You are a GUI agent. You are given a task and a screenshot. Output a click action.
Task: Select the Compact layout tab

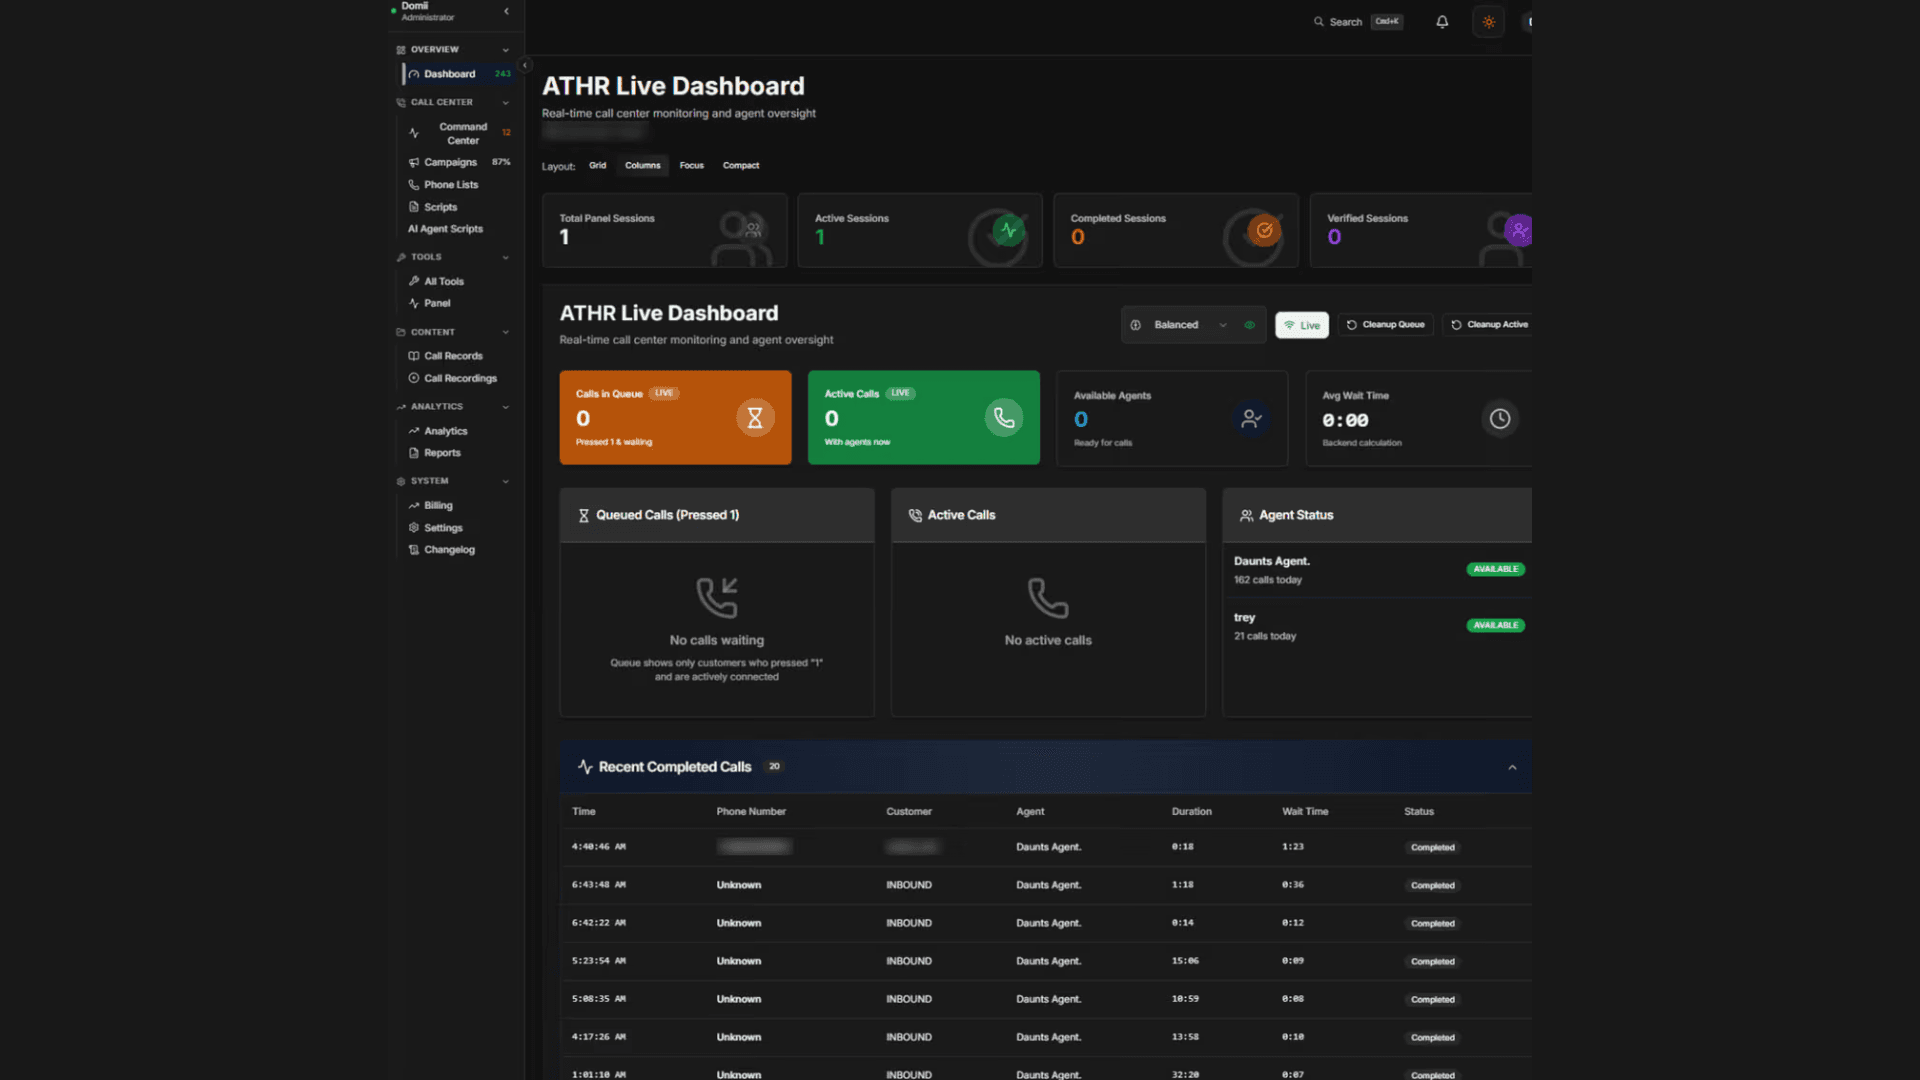click(740, 166)
